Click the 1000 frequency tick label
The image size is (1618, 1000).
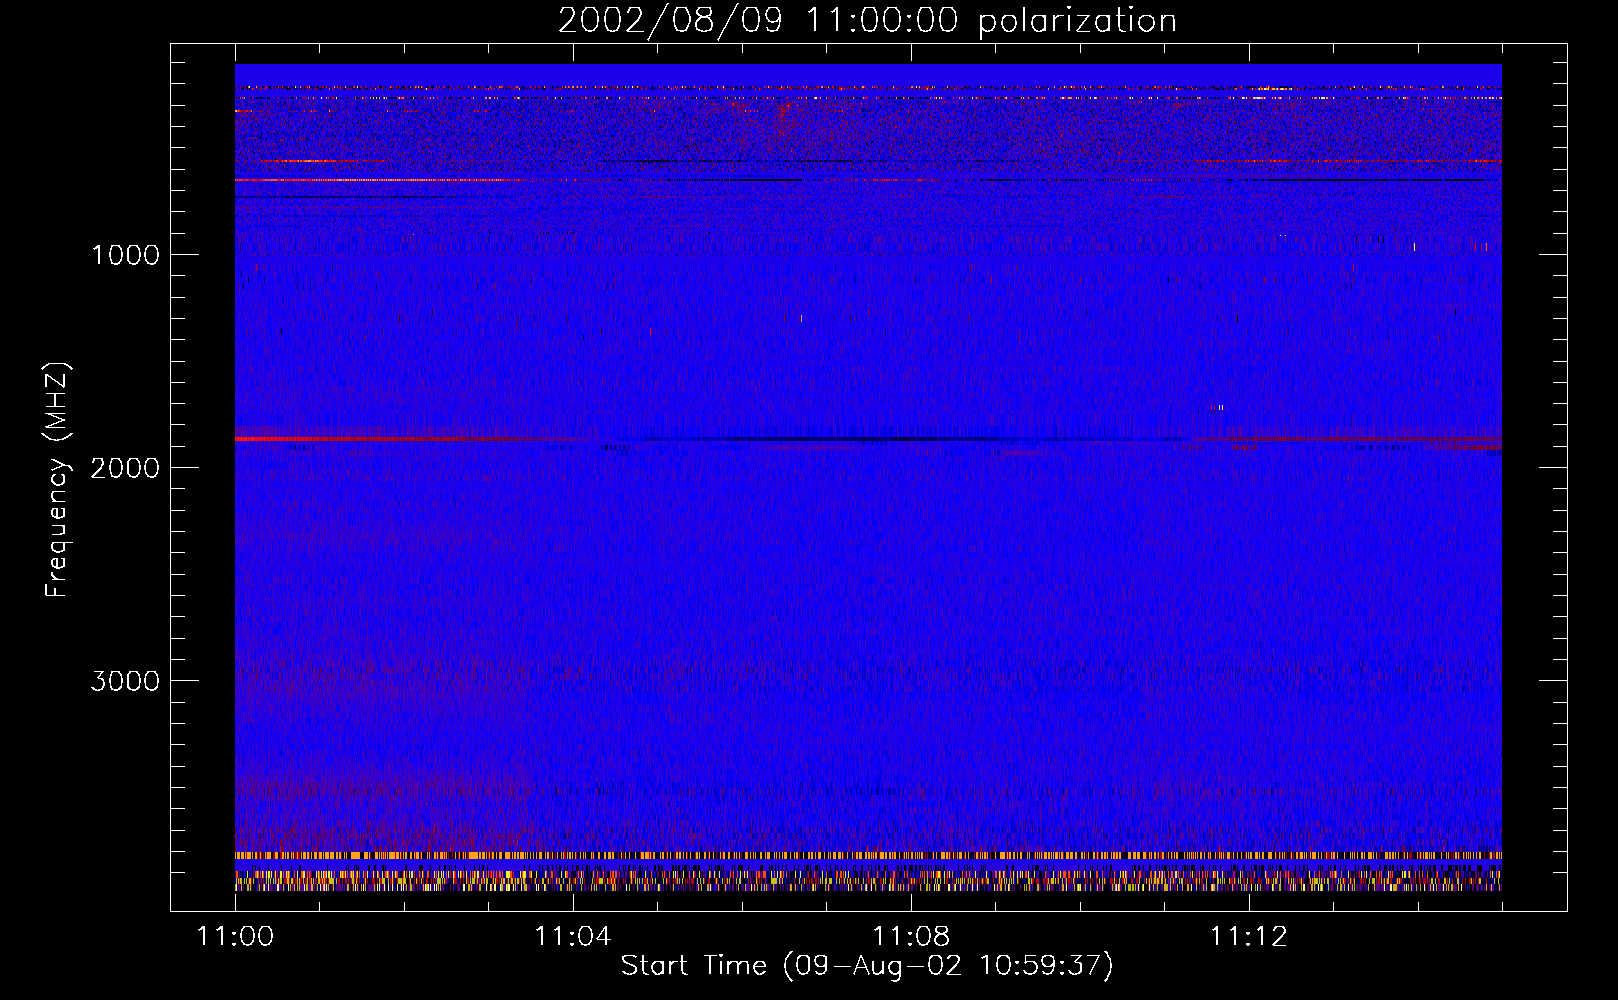pos(125,255)
